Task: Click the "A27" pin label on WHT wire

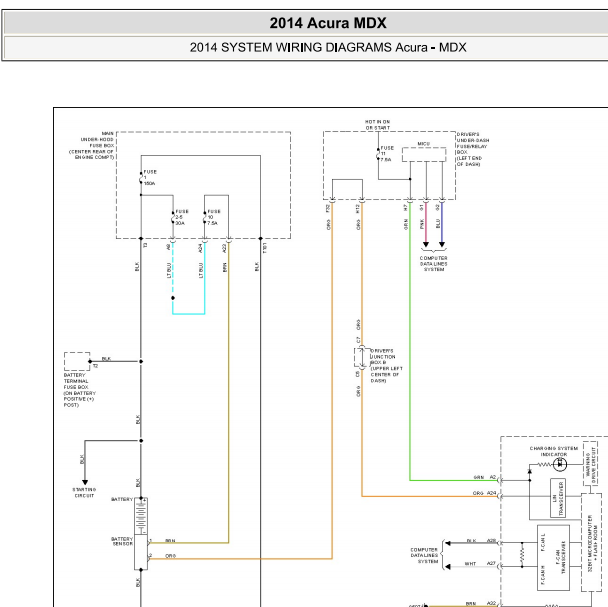Action: 491,563
